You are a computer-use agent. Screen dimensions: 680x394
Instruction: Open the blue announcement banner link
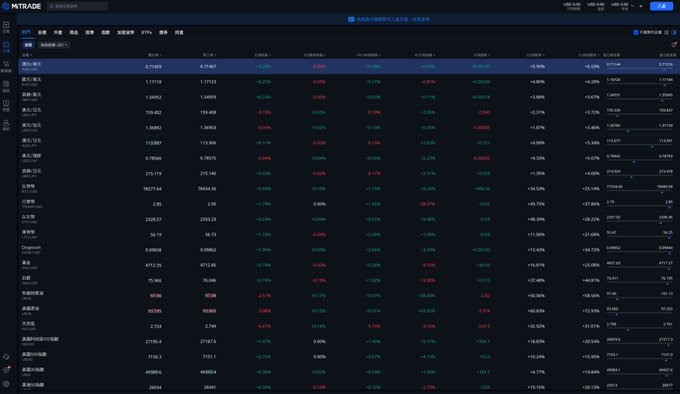click(389, 19)
